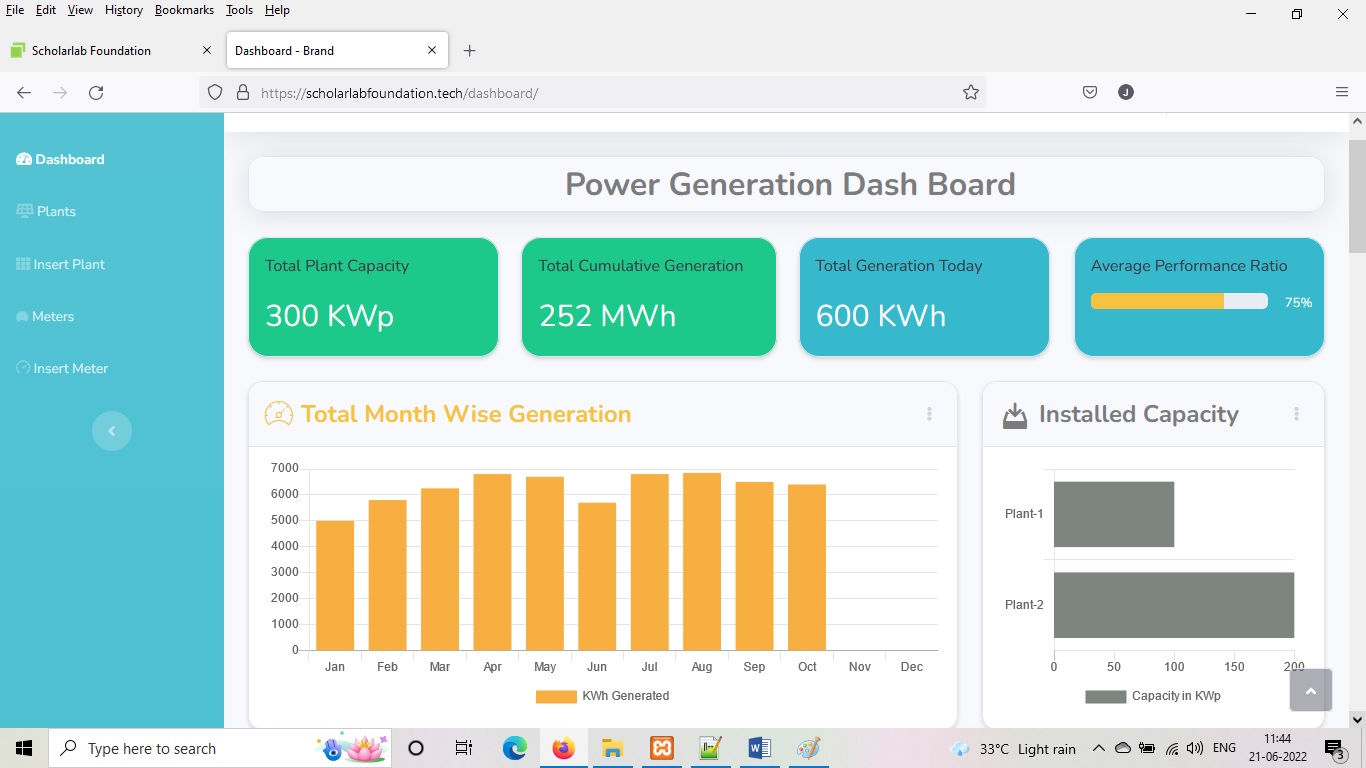Click the Insert Plant sidebar link
The width and height of the screenshot is (1366, 768).
tap(68, 265)
